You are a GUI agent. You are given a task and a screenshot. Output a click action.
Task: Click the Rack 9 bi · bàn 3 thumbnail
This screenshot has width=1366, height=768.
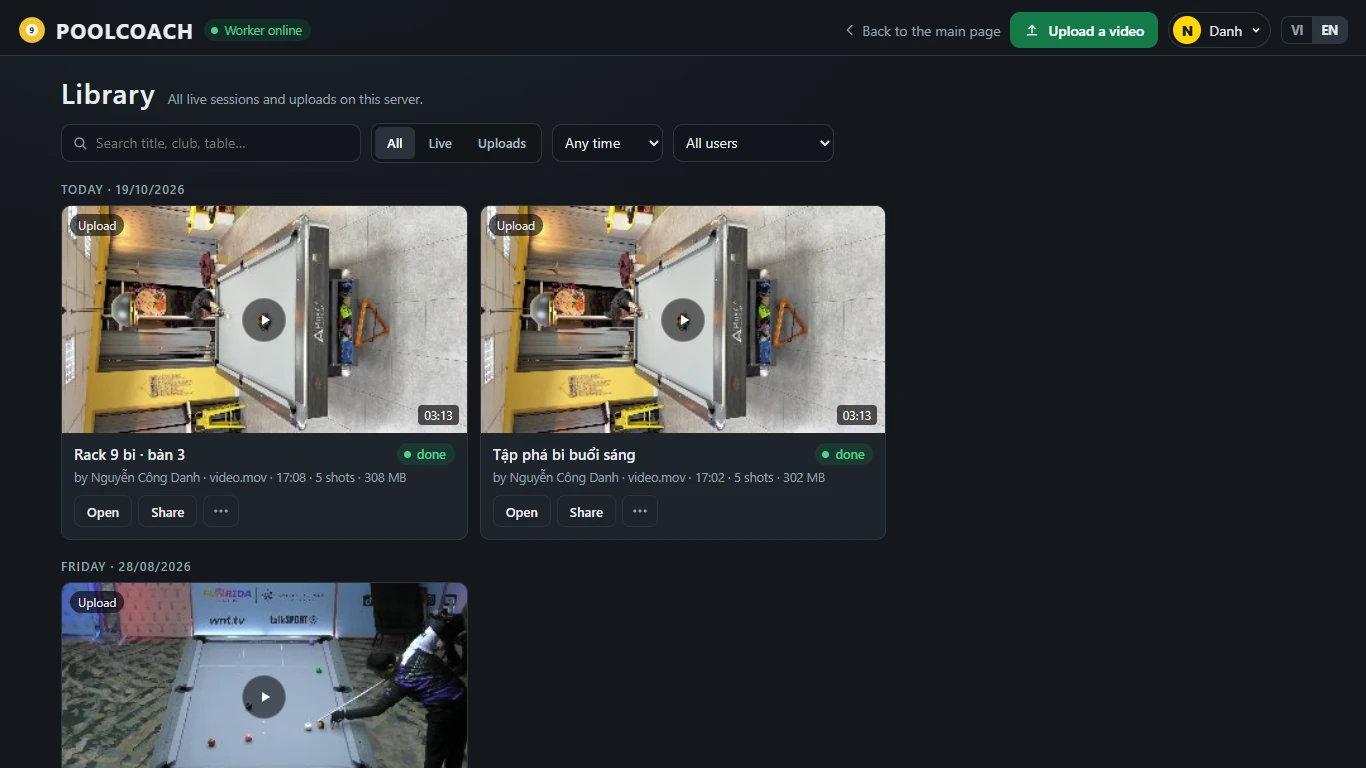click(264, 320)
